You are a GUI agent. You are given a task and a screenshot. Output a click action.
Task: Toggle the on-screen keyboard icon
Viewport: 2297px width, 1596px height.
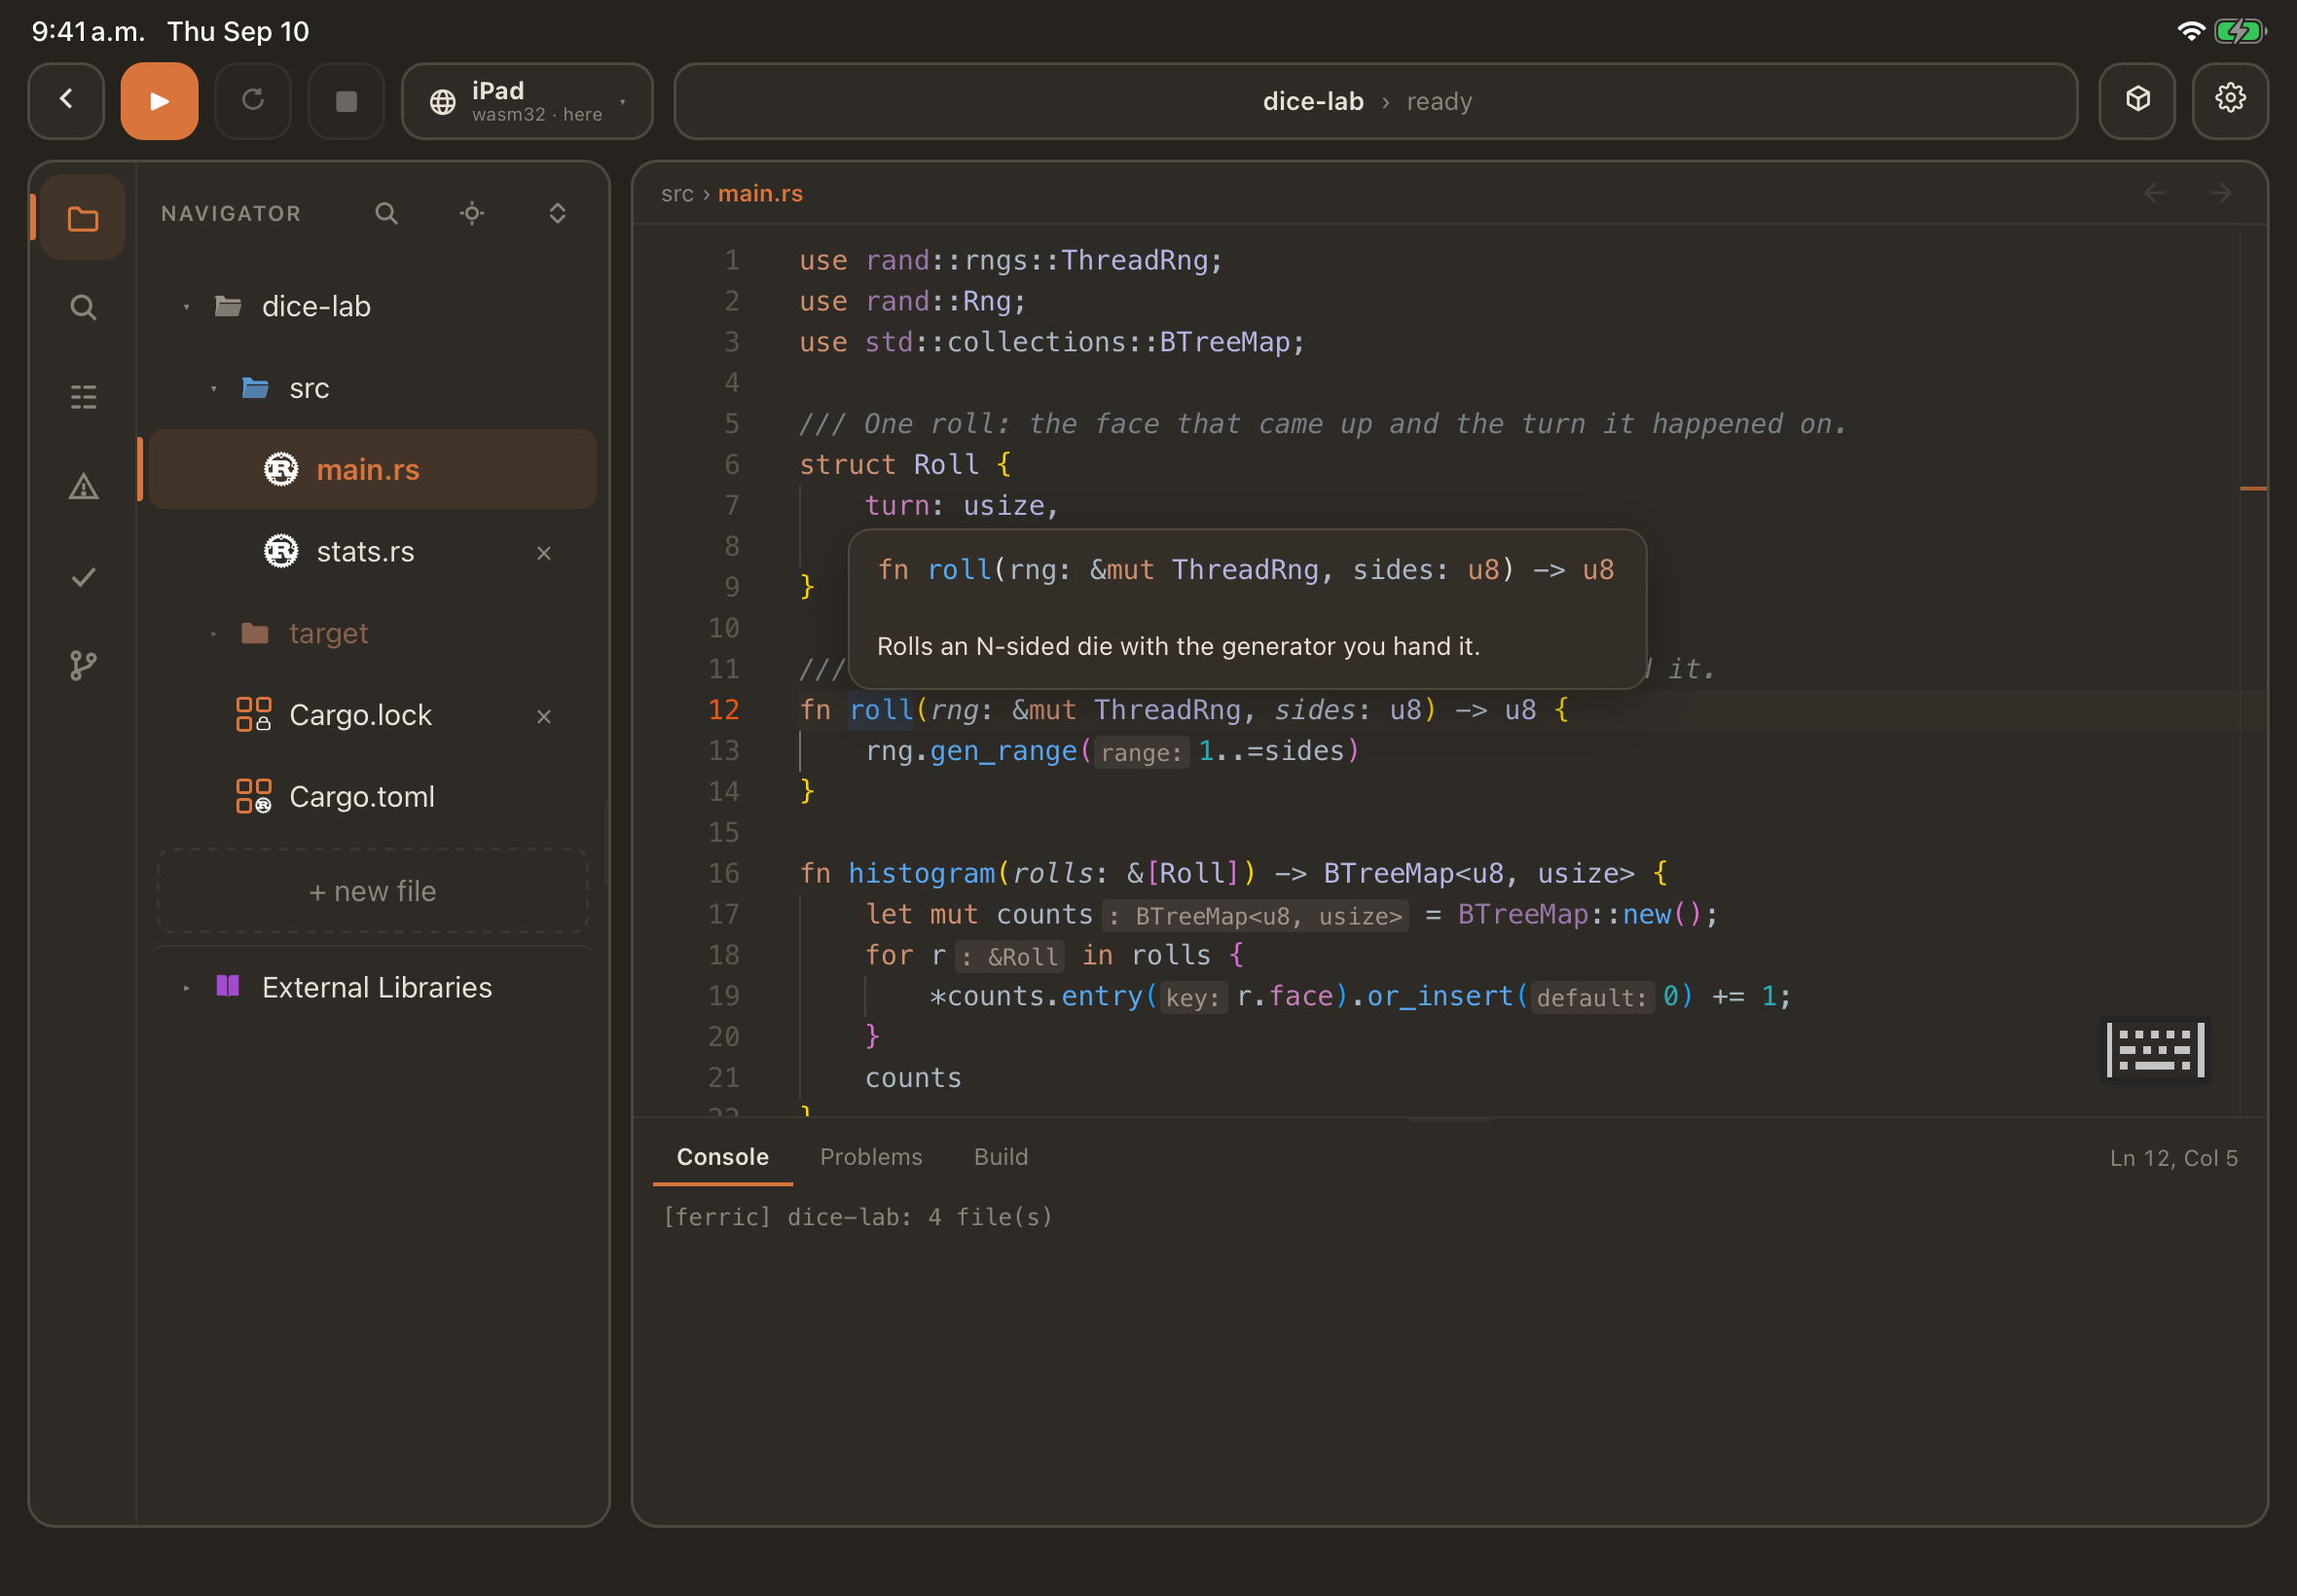click(2155, 1049)
